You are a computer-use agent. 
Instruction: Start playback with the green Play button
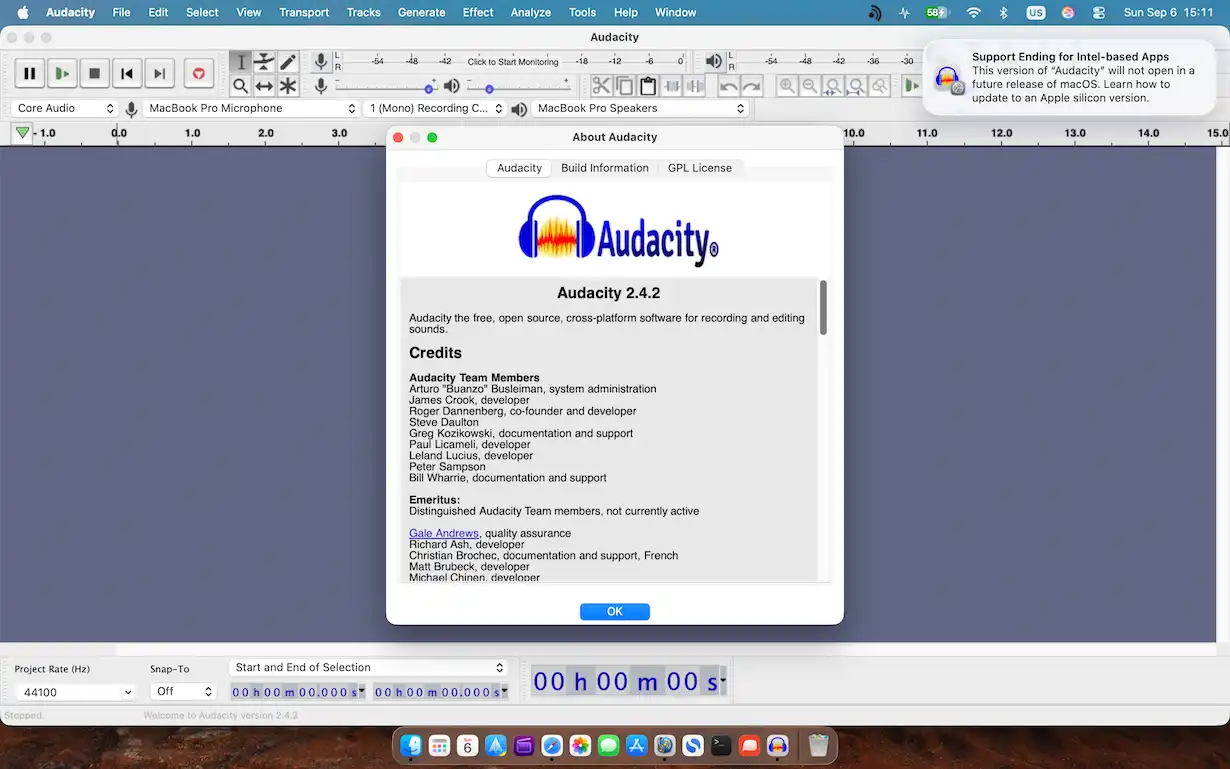click(62, 73)
